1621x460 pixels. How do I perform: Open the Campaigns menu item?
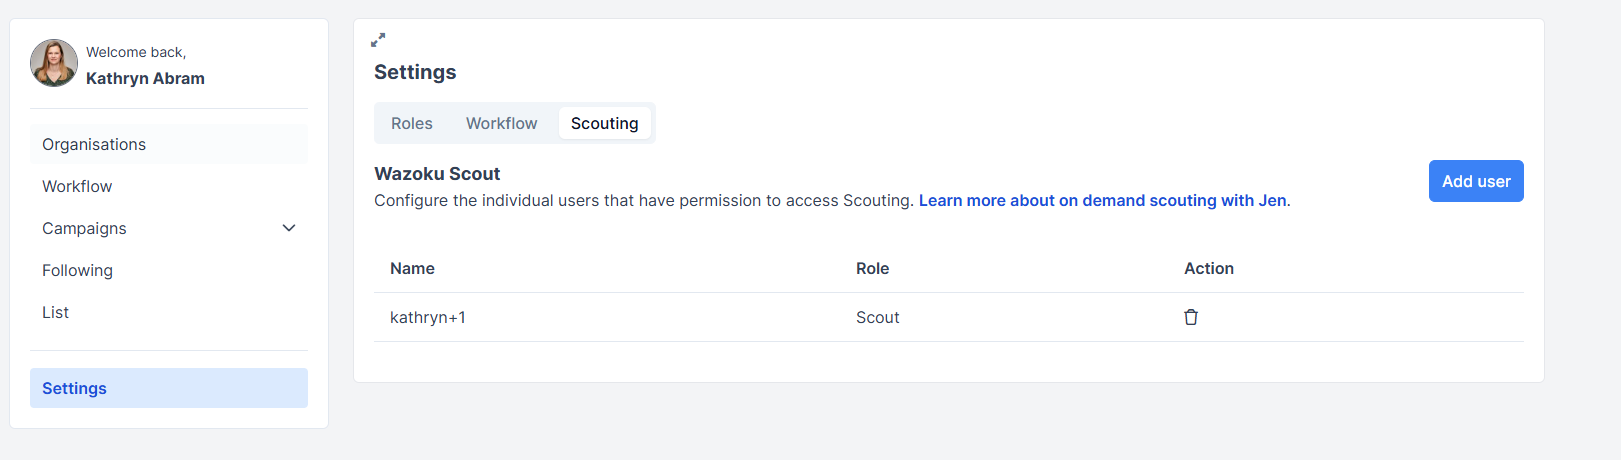(x=169, y=228)
